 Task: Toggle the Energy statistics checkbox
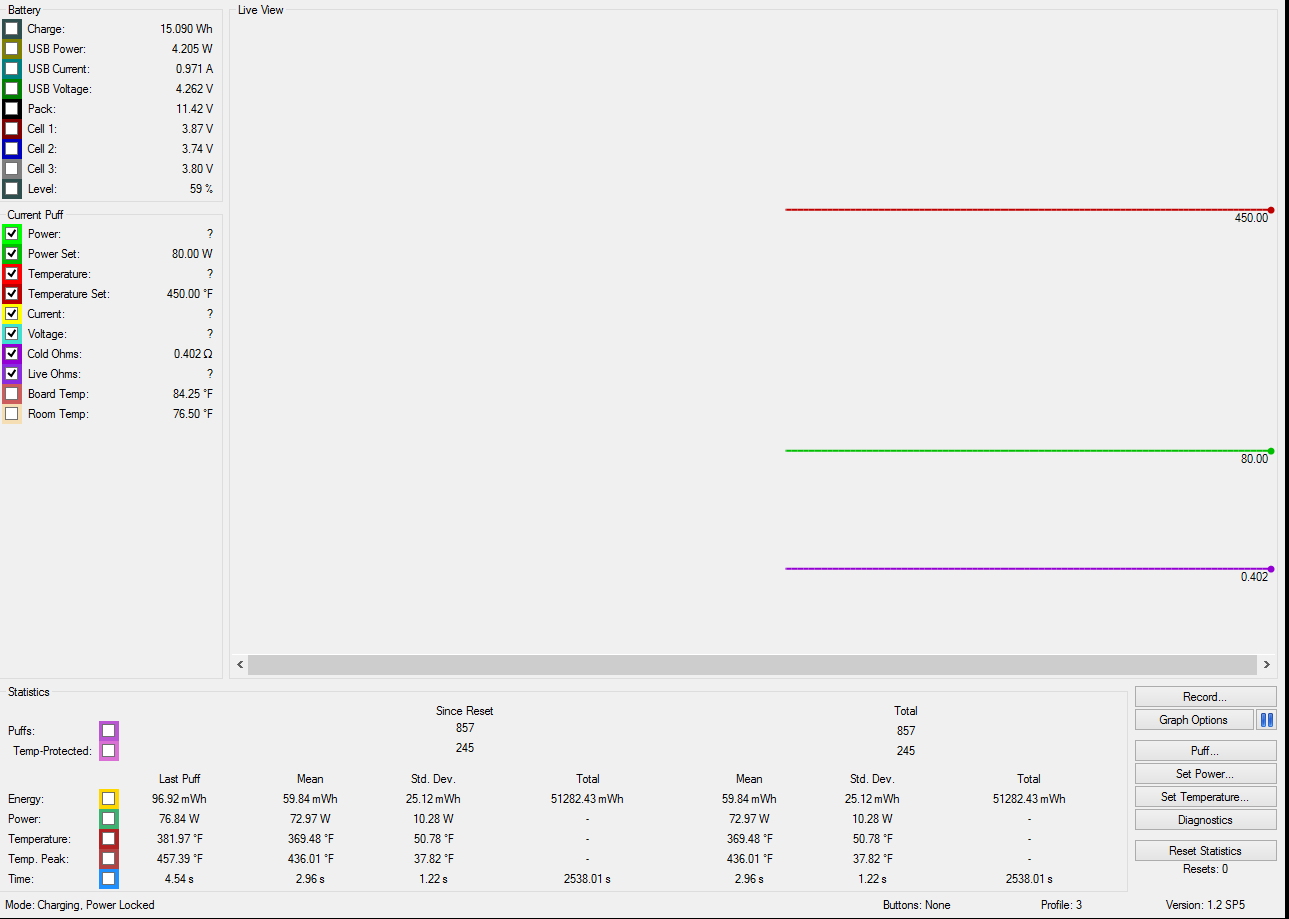click(x=108, y=799)
